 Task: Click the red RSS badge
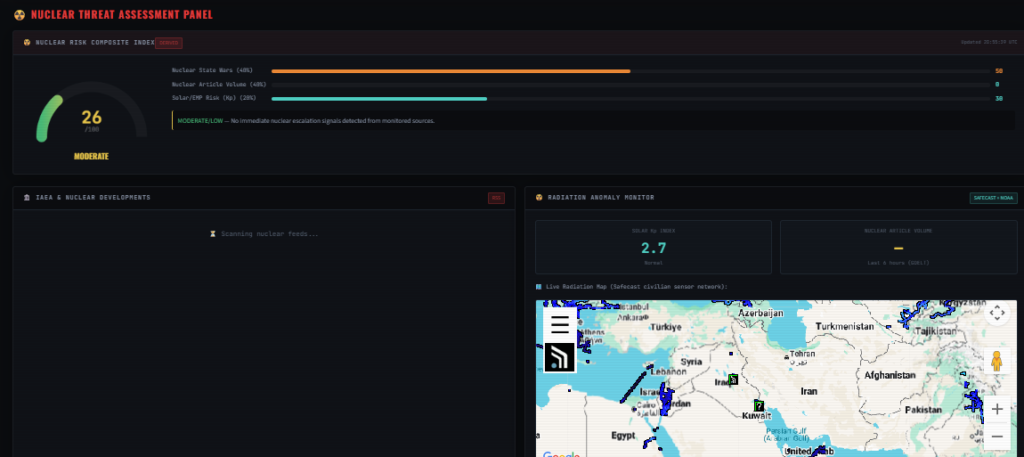496,198
